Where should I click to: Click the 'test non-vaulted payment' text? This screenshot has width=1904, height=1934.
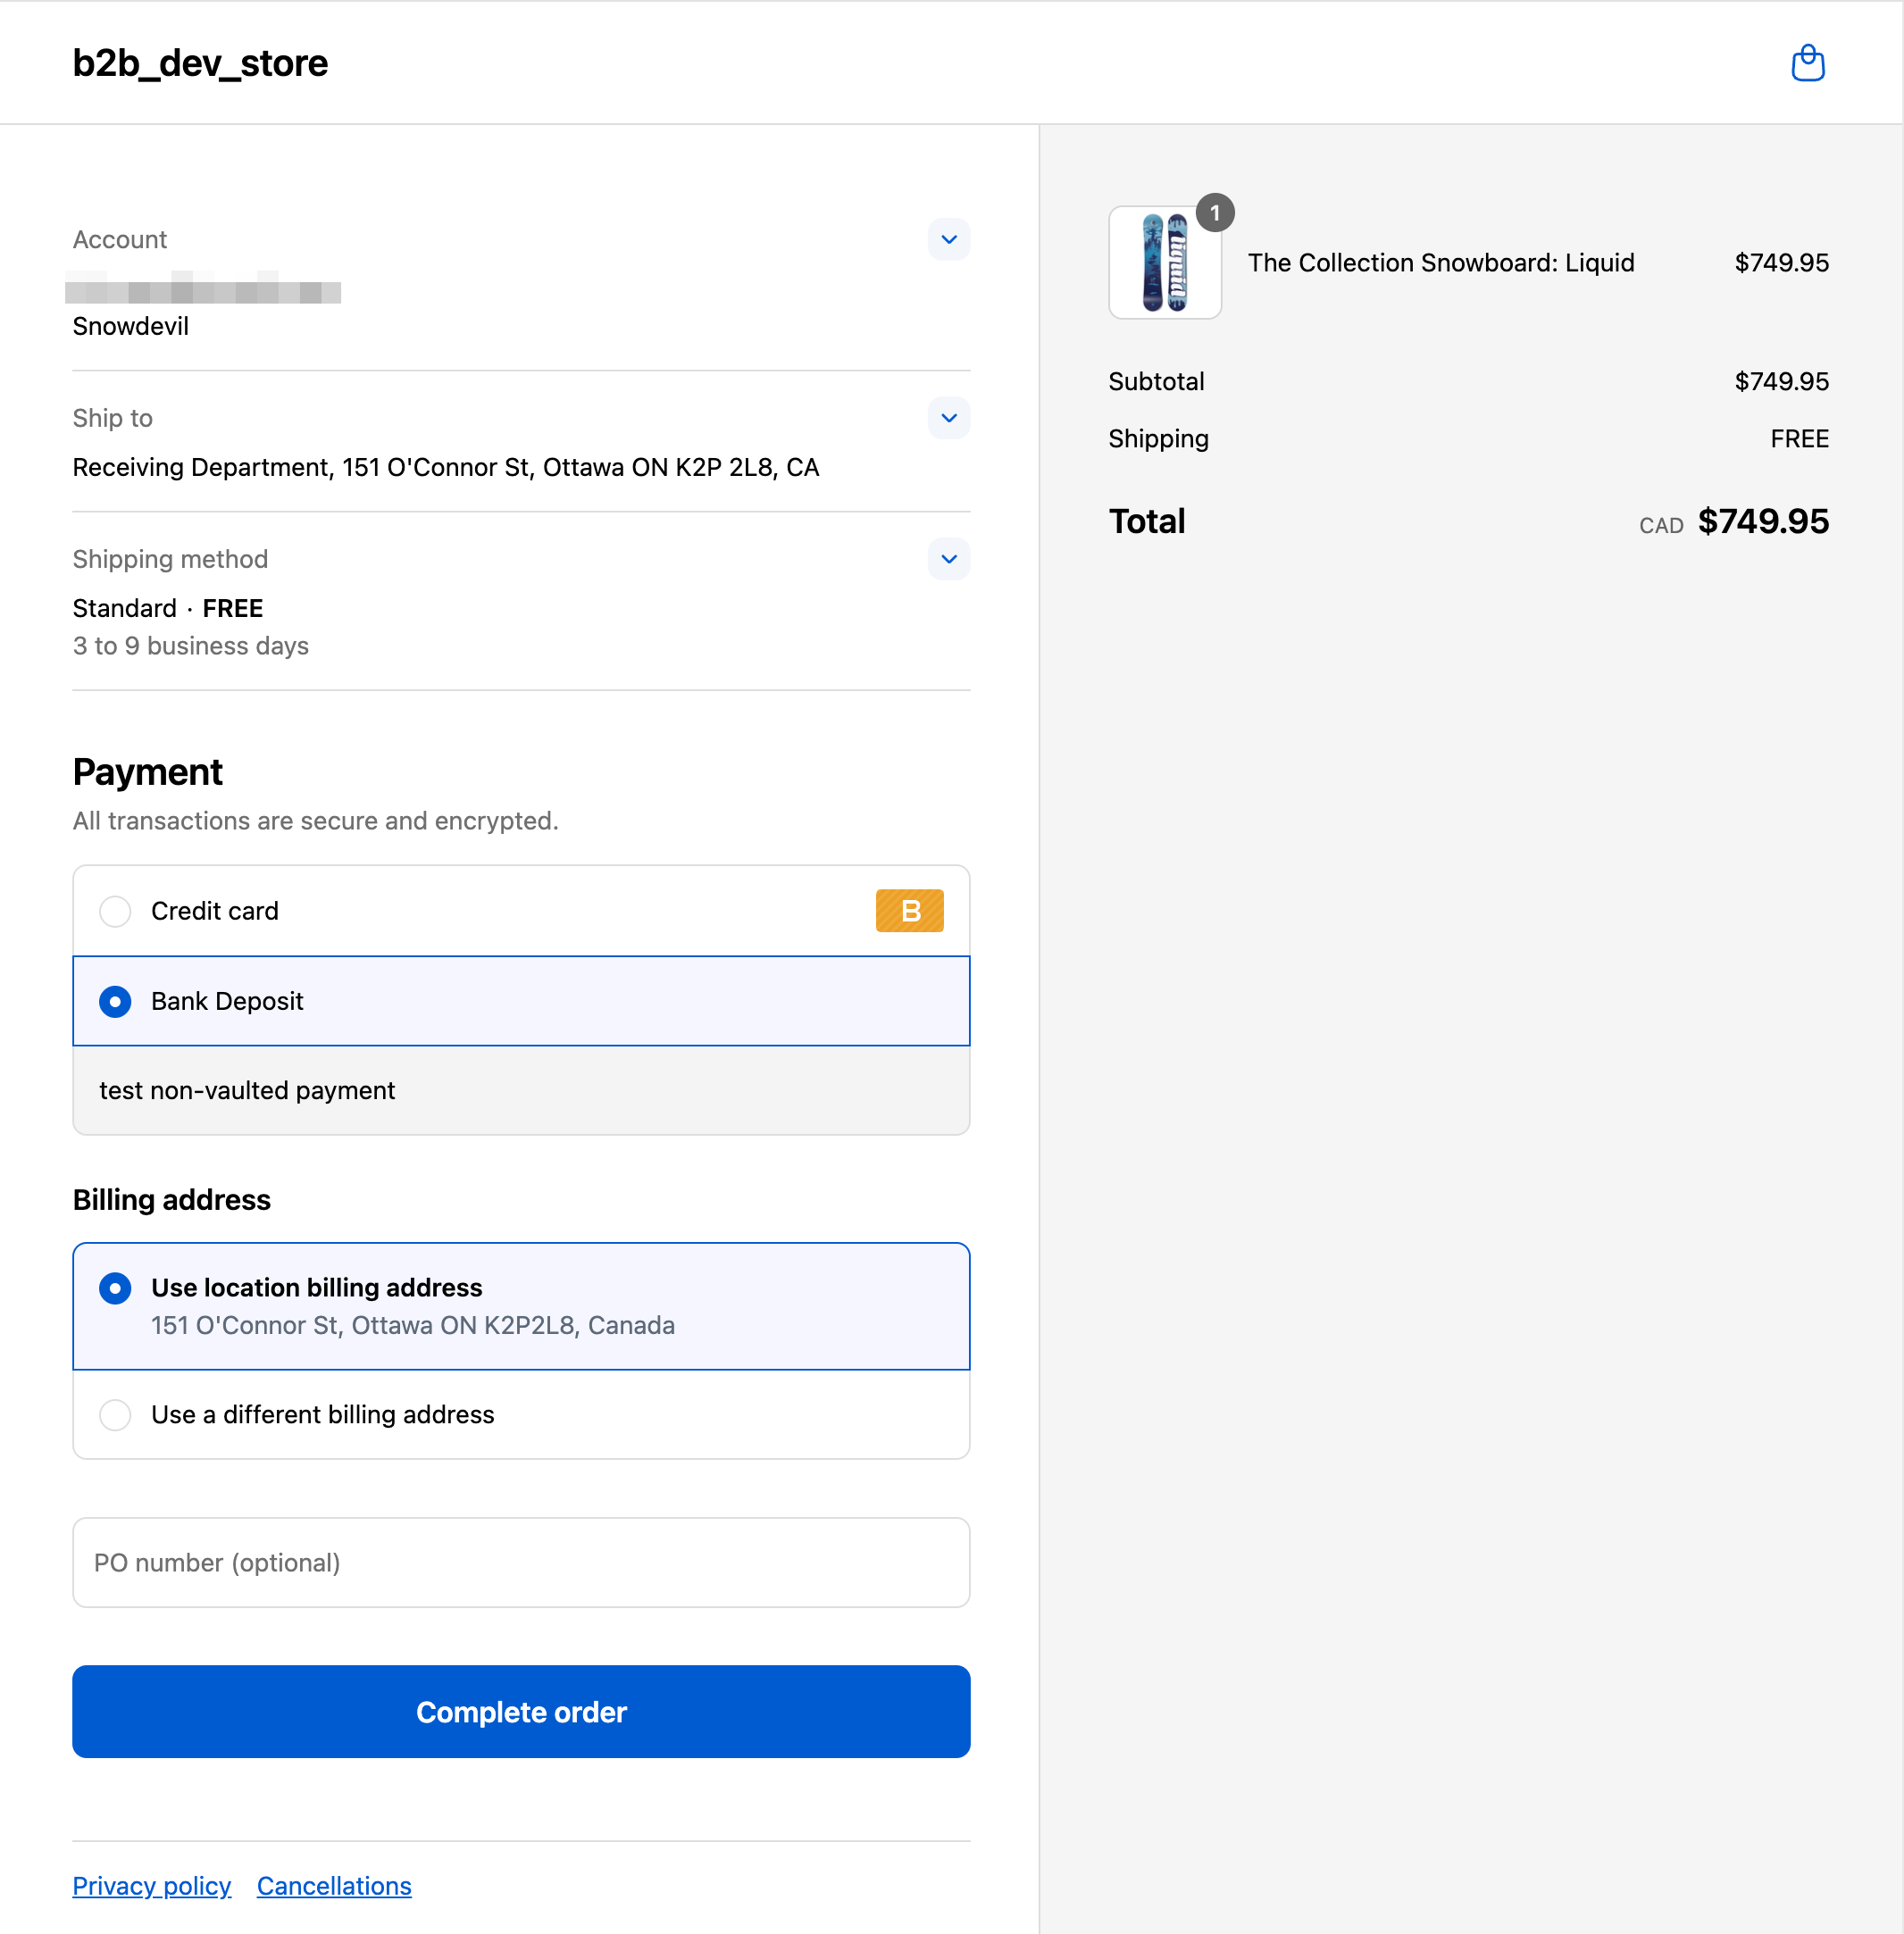click(247, 1090)
